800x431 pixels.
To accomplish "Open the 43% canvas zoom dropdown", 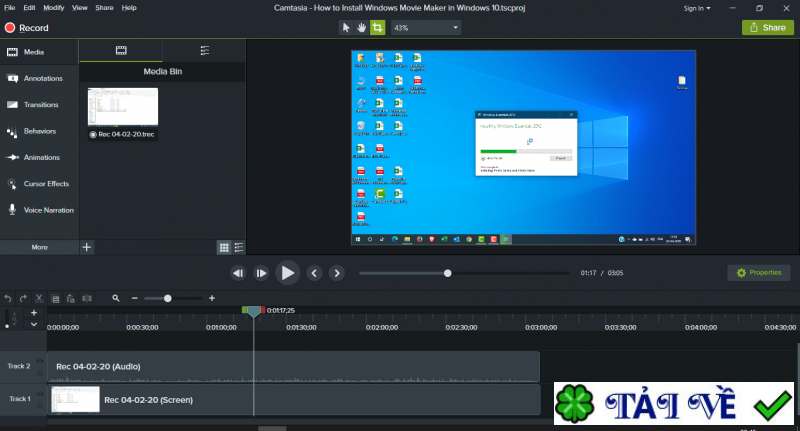I will point(425,28).
